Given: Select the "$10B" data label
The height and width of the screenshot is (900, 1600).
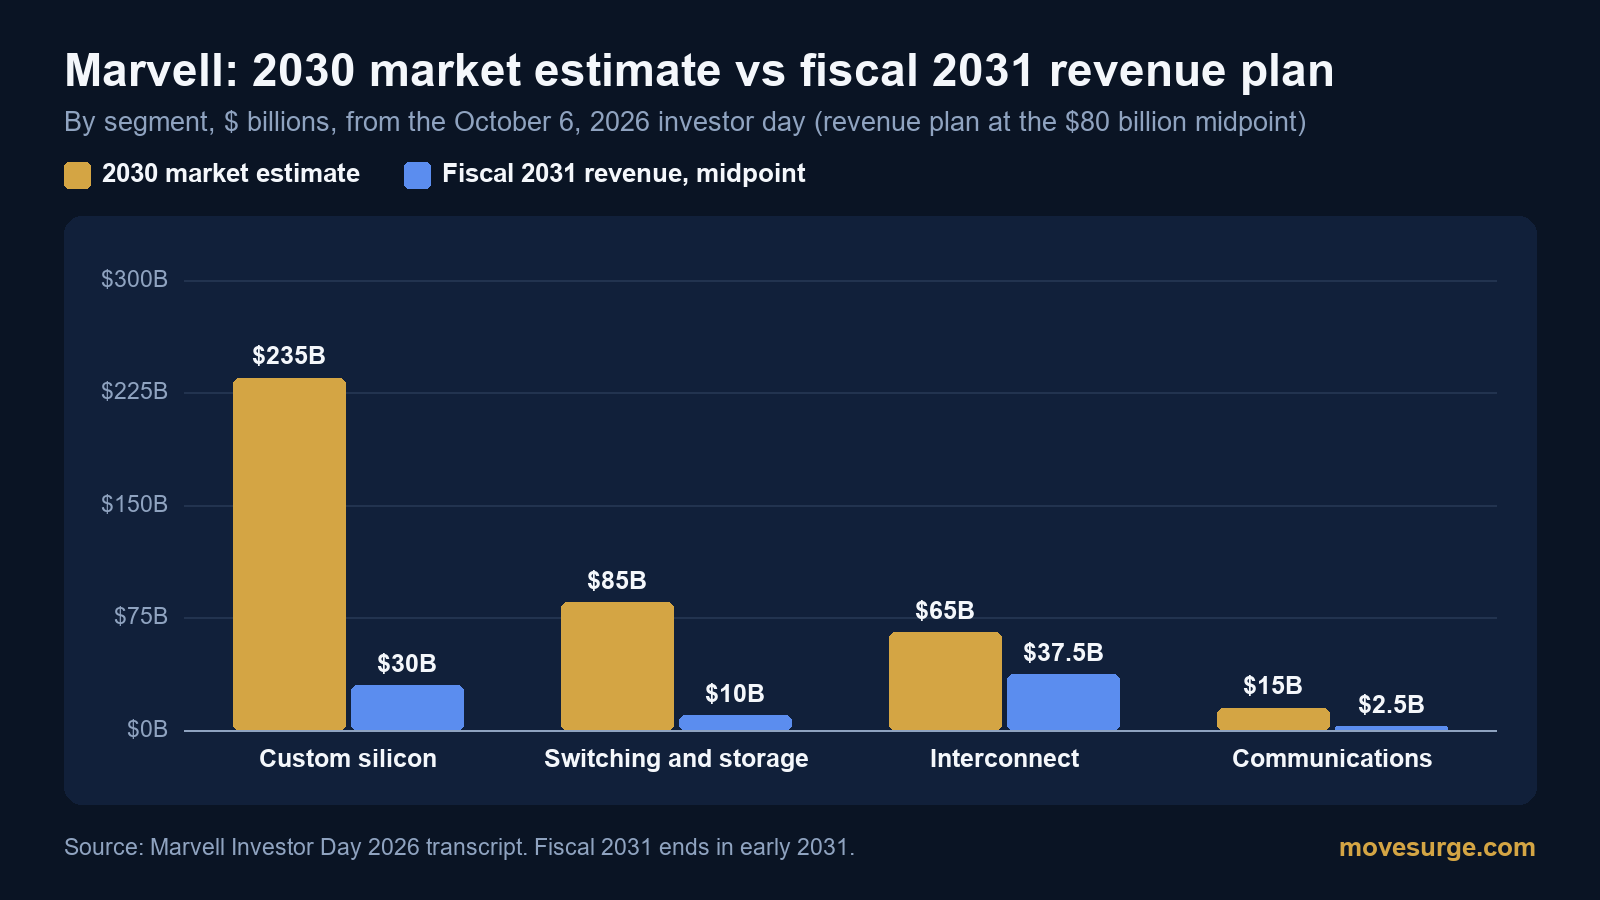Looking at the screenshot, I should pos(735,694).
